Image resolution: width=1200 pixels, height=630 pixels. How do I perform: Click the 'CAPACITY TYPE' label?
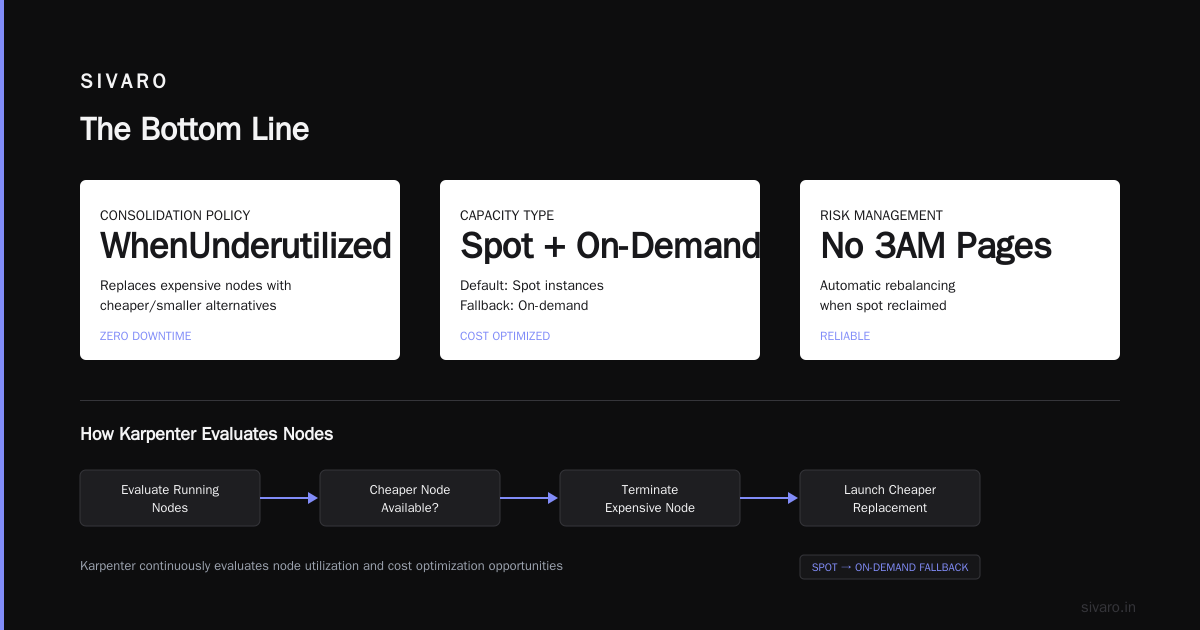(507, 215)
